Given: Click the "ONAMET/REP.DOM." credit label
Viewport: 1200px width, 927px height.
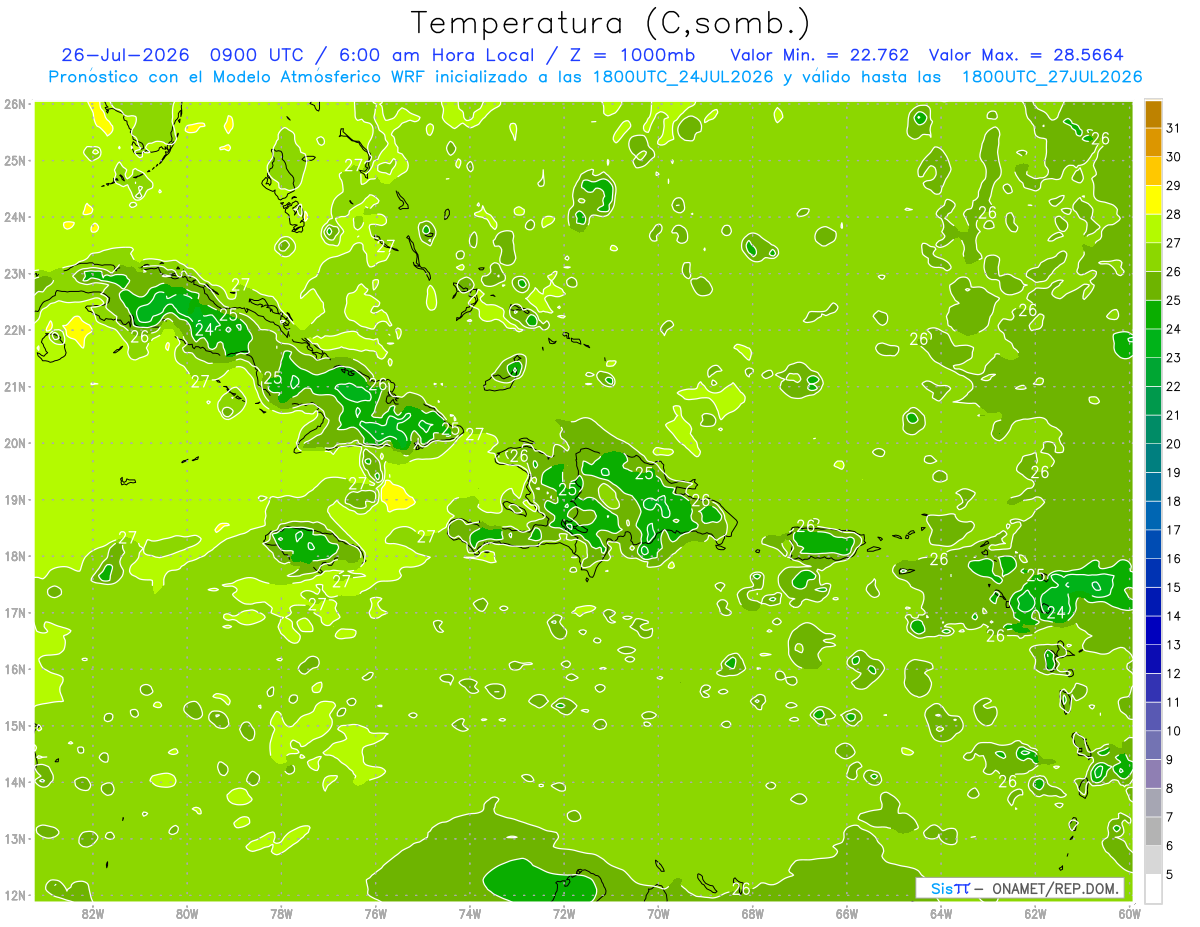Looking at the screenshot, I should click(1057, 888).
